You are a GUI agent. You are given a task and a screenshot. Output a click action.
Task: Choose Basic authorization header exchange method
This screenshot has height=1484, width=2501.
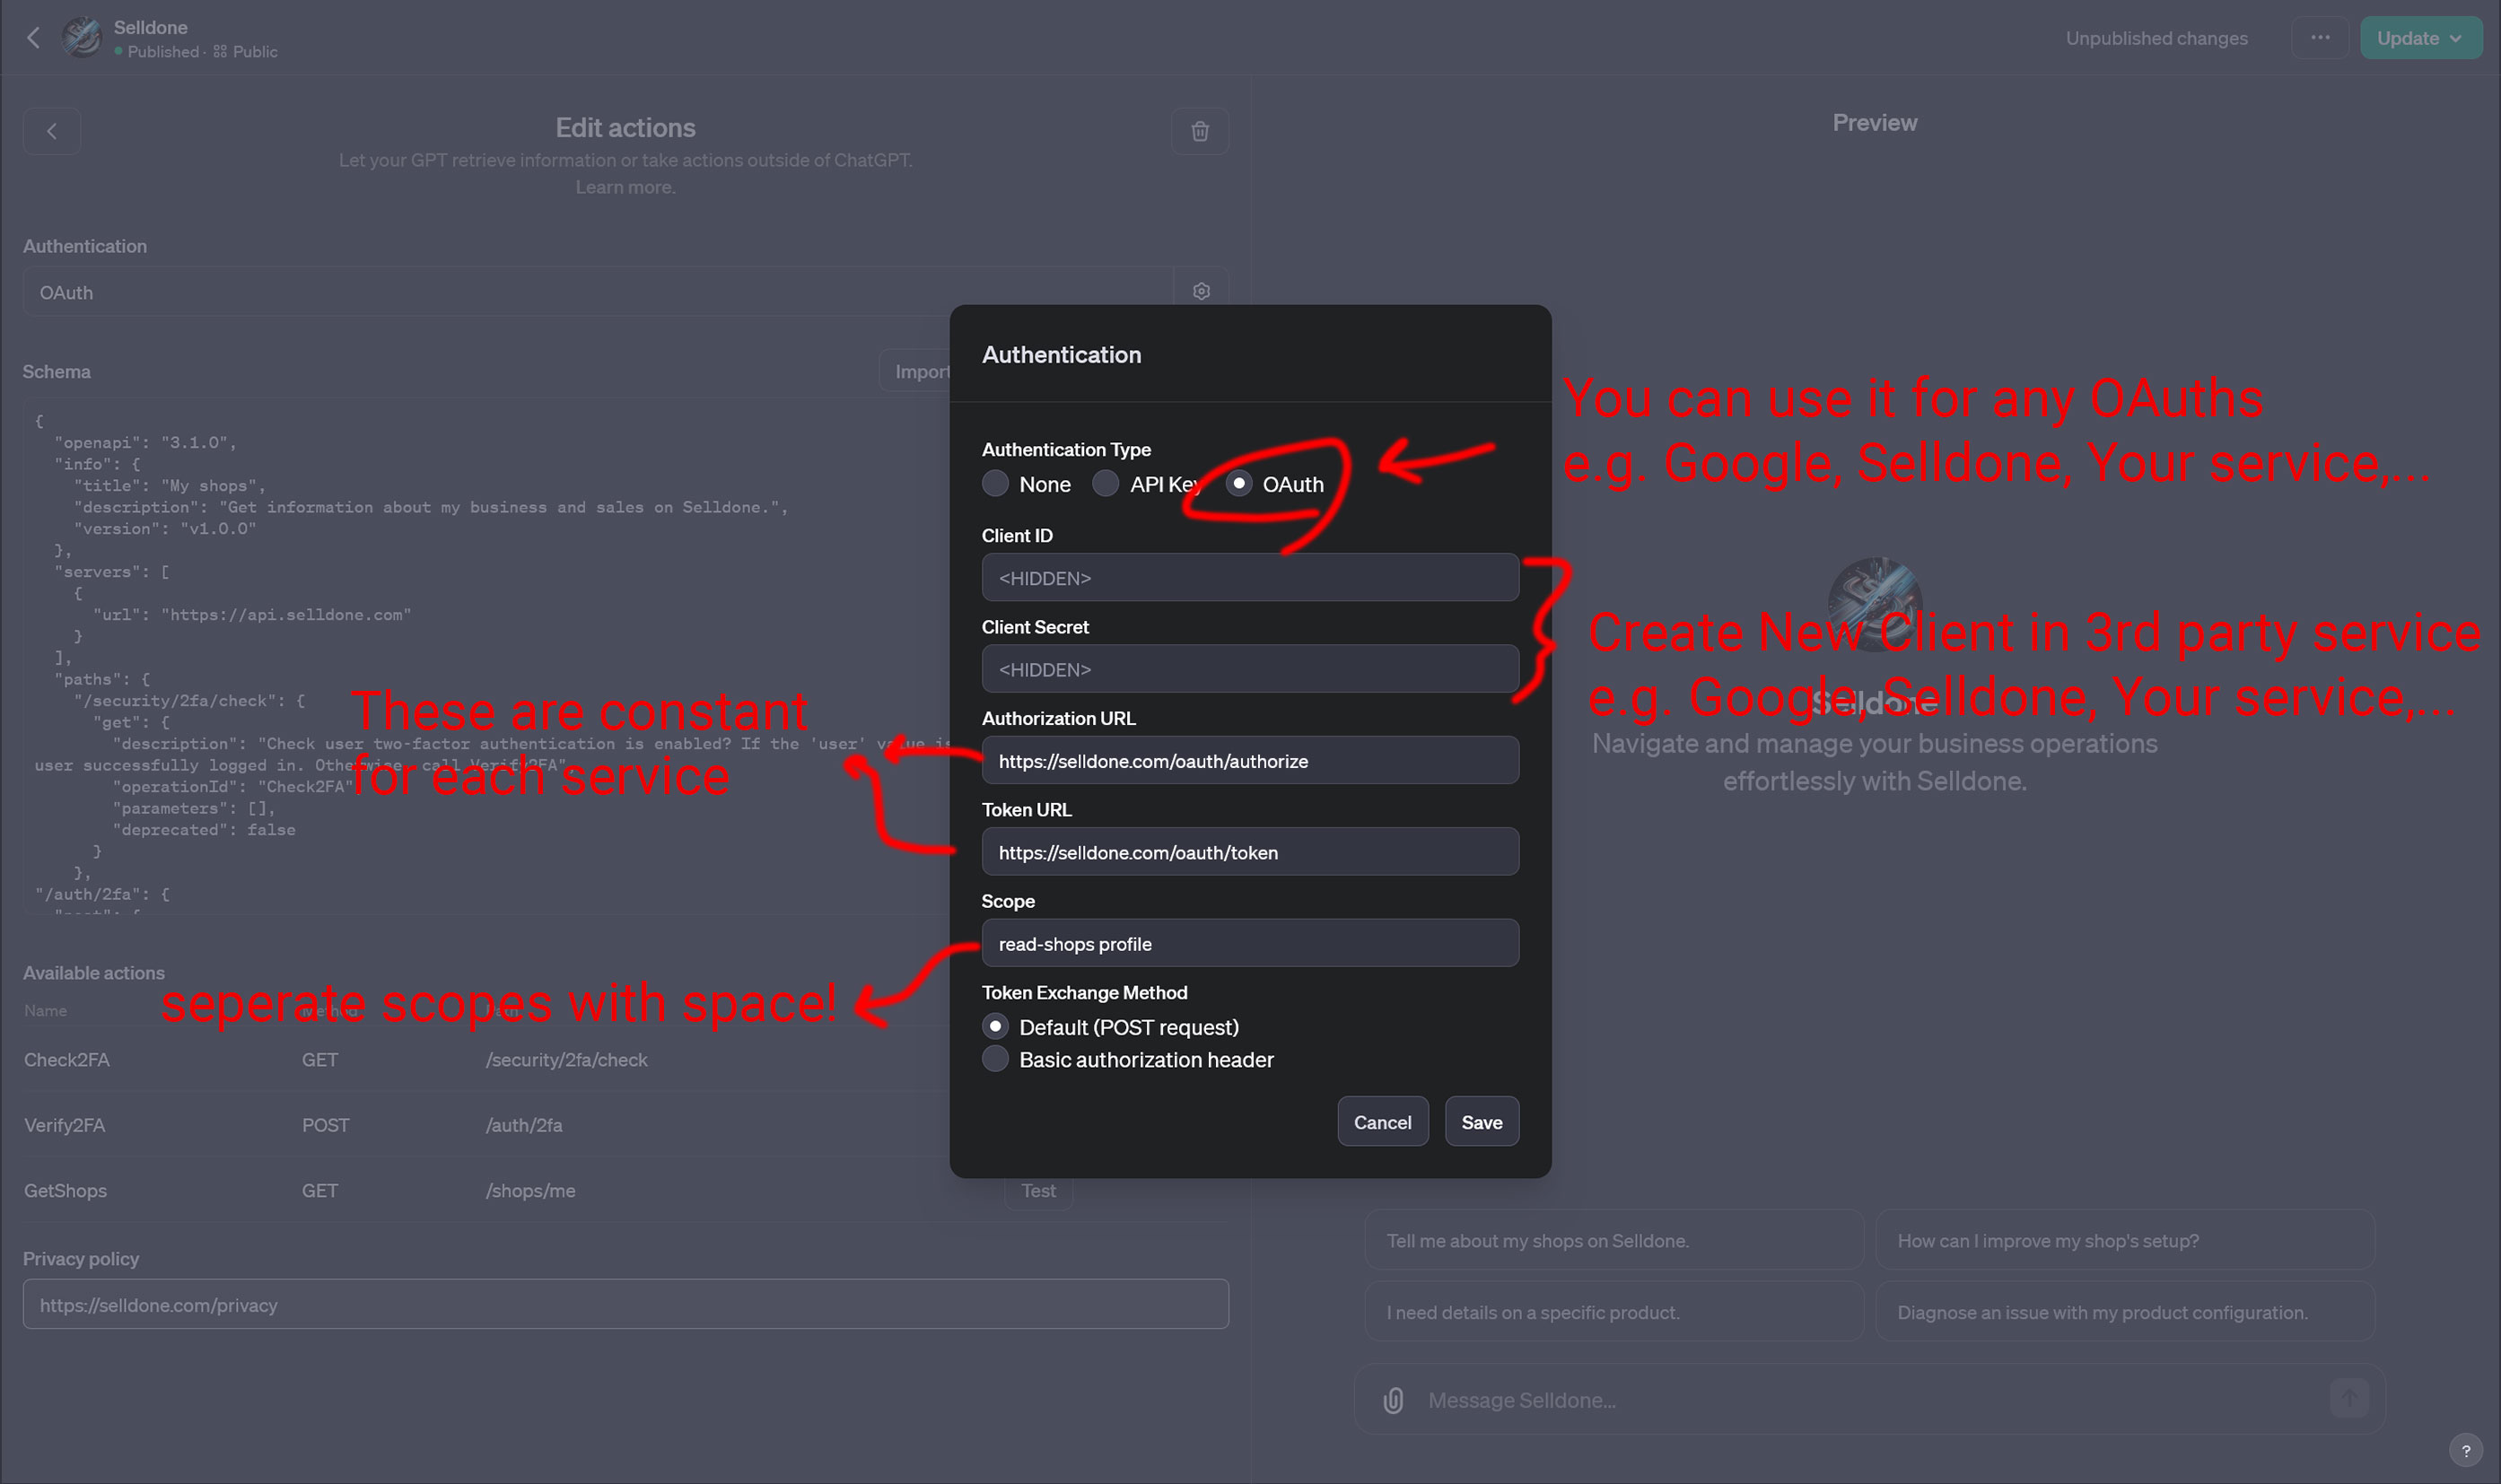[x=995, y=1059]
